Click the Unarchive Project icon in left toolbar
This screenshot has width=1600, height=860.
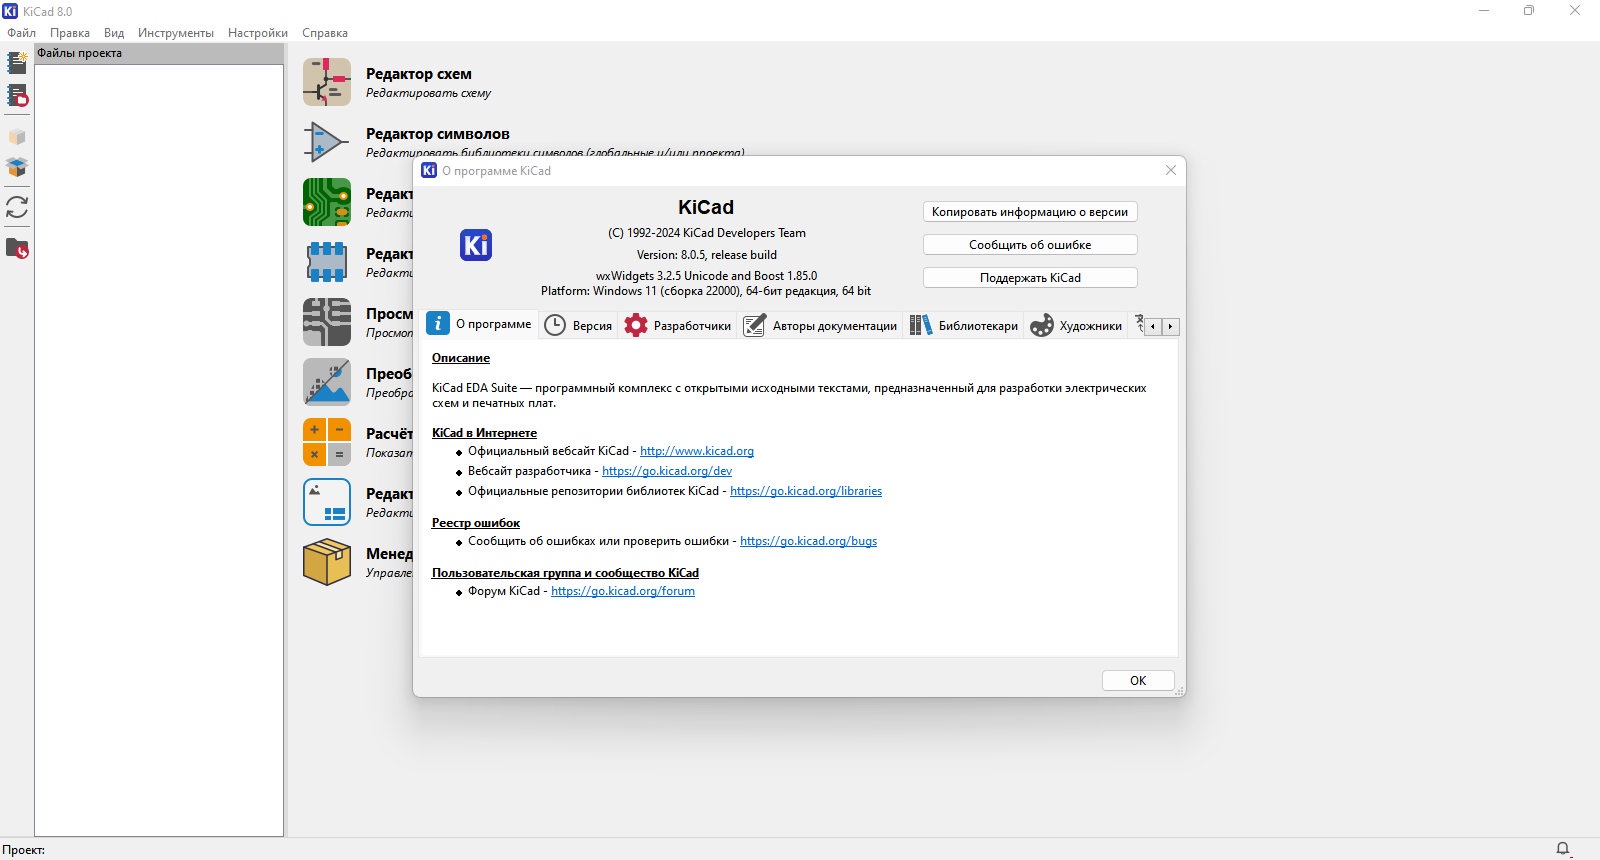point(17,167)
